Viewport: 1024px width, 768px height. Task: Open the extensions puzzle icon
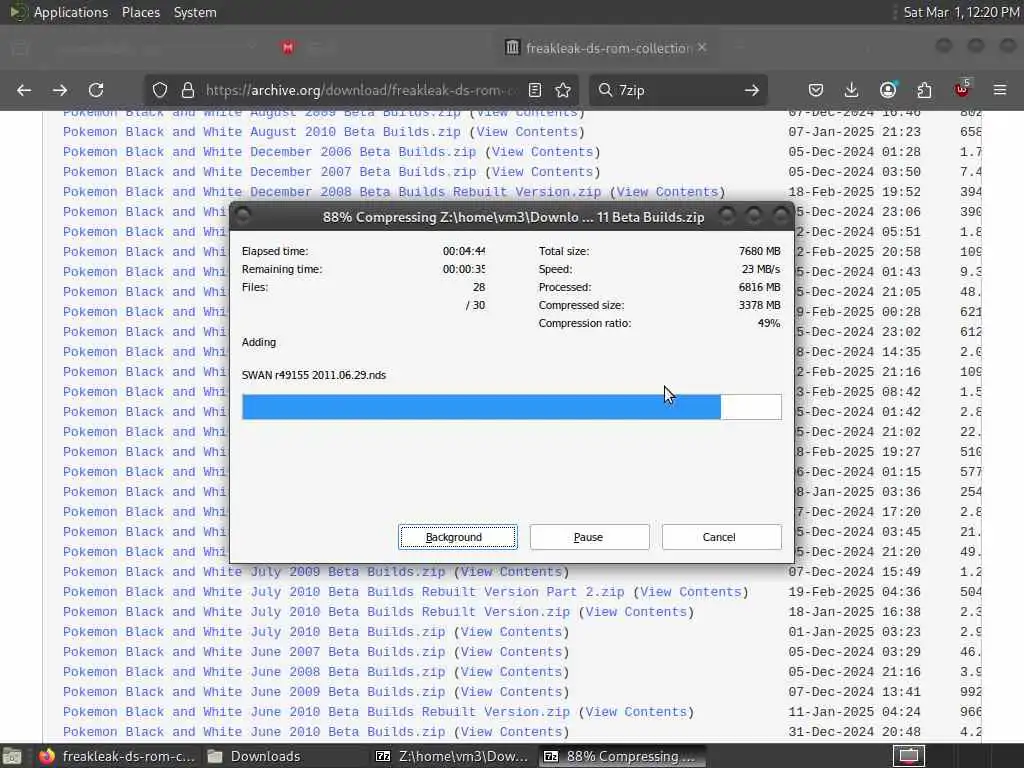pos(924,90)
